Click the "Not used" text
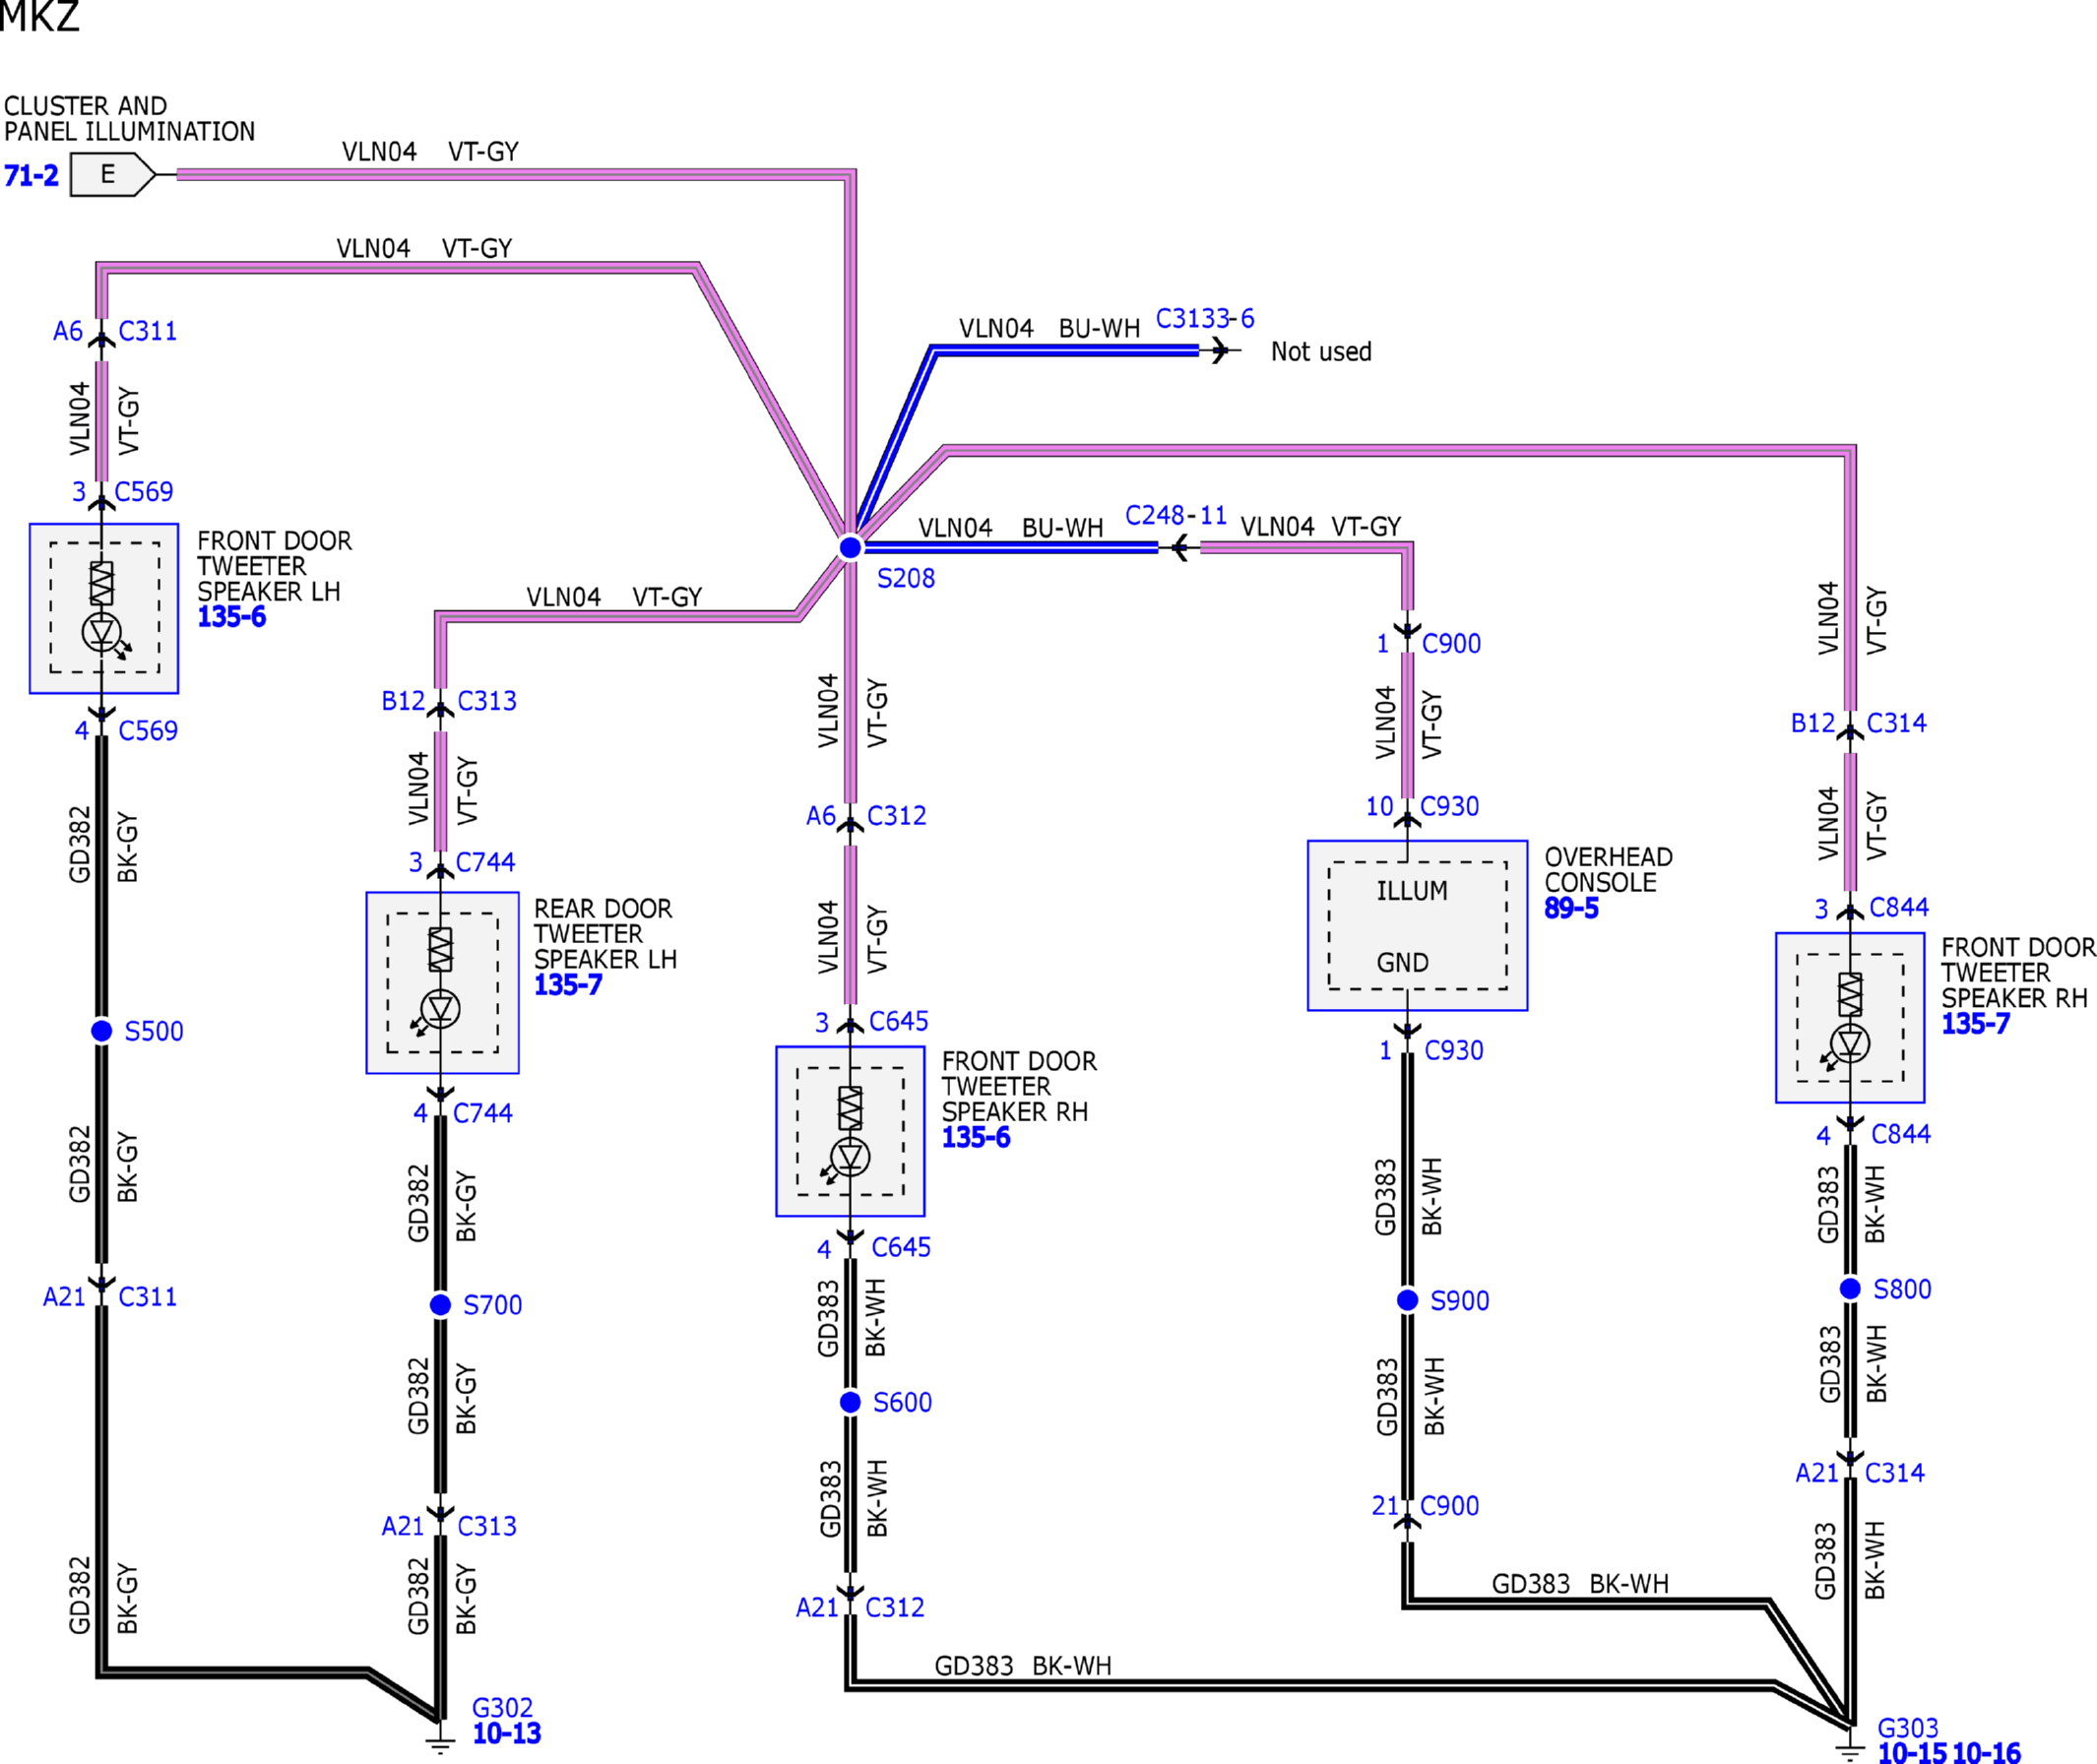 pos(1321,352)
